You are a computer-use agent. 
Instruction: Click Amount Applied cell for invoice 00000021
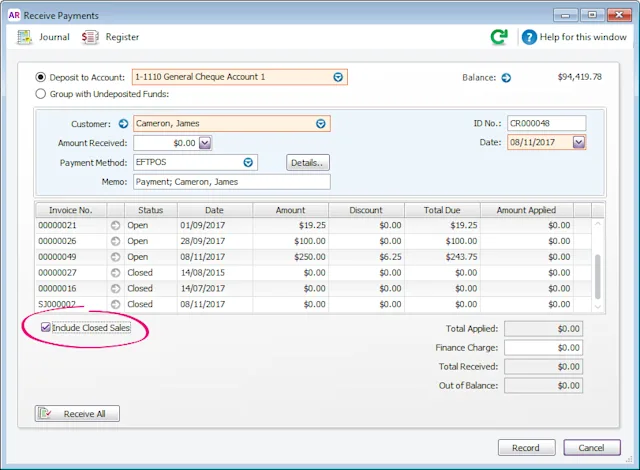tap(527, 225)
